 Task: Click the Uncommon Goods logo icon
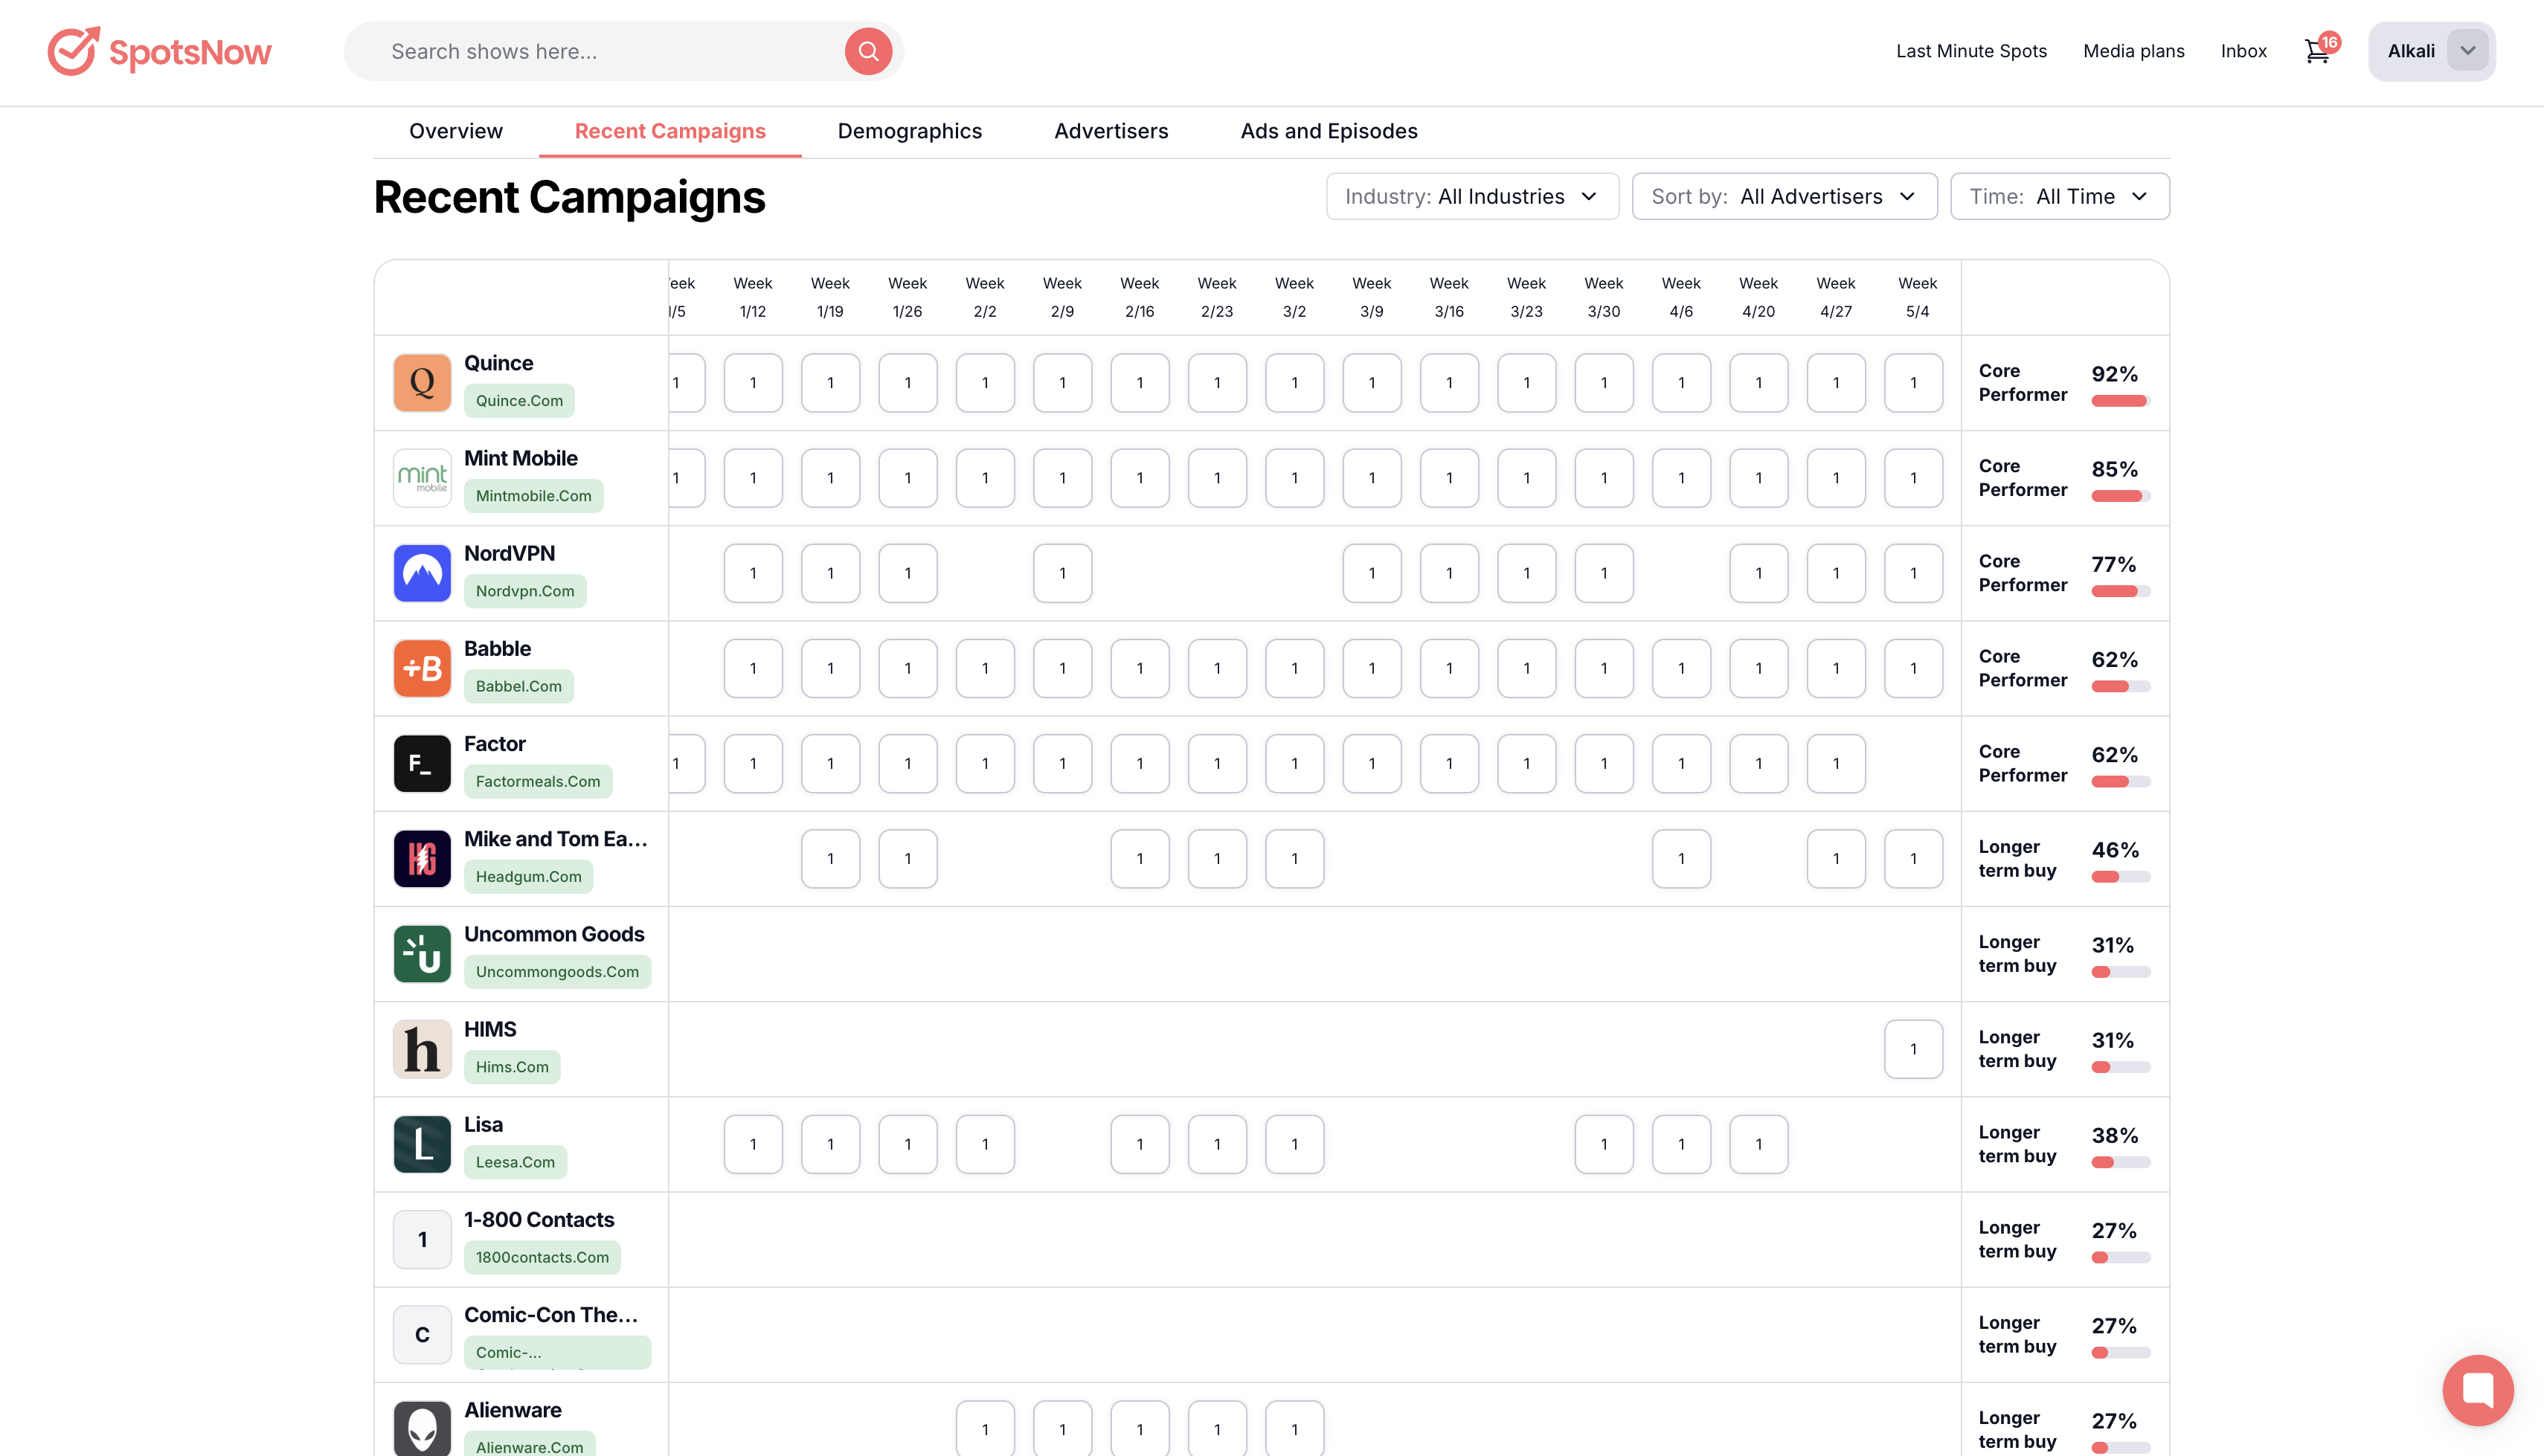pyautogui.click(x=422, y=954)
